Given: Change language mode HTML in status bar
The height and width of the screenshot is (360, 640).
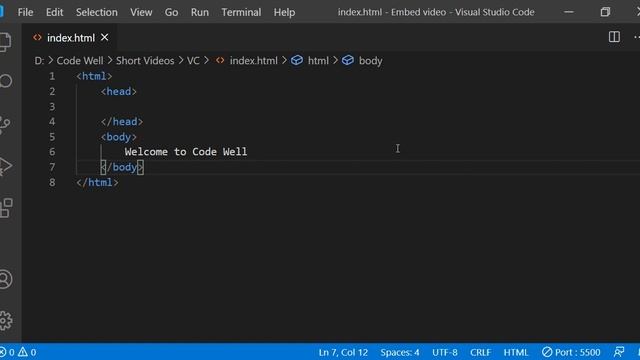Looking at the screenshot, I should (x=516, y=352).
